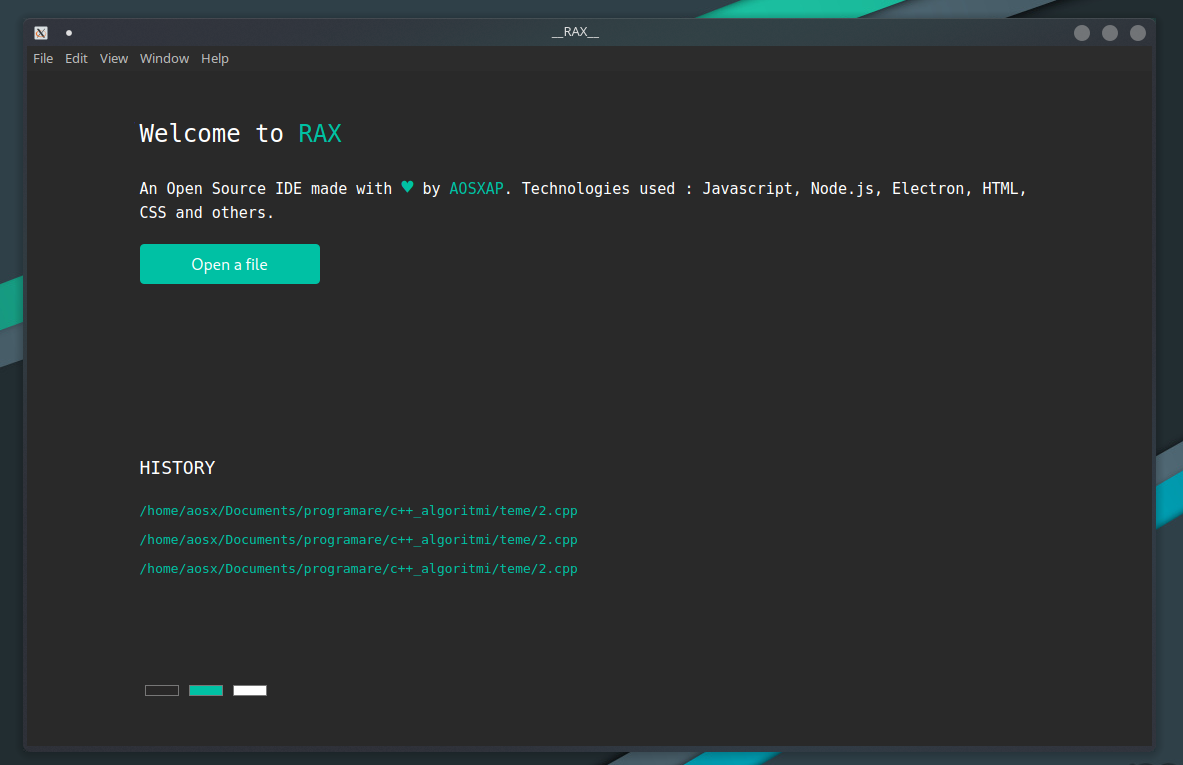Open the Edit menu

click(x=76, y=58)
